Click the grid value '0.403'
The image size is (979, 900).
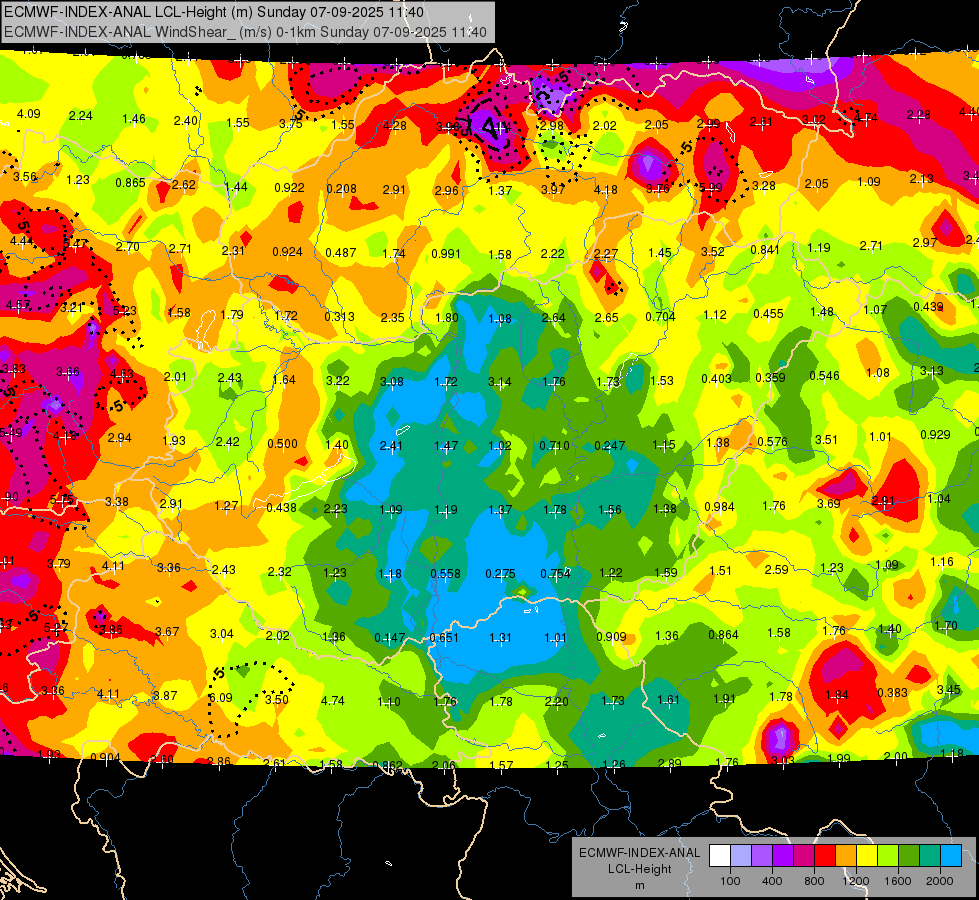pyautogui.click(x=716, y=378)
